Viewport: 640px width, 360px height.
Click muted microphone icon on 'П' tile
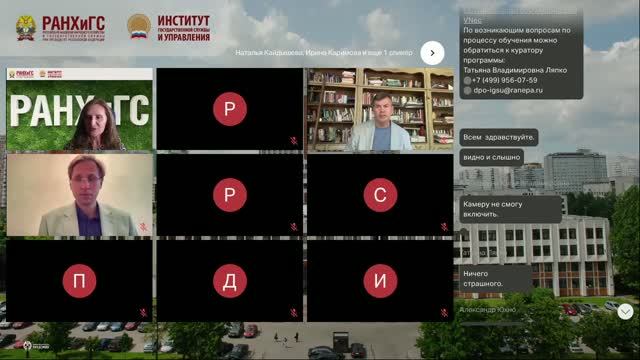pyautogui.click(x=143, y=313)
